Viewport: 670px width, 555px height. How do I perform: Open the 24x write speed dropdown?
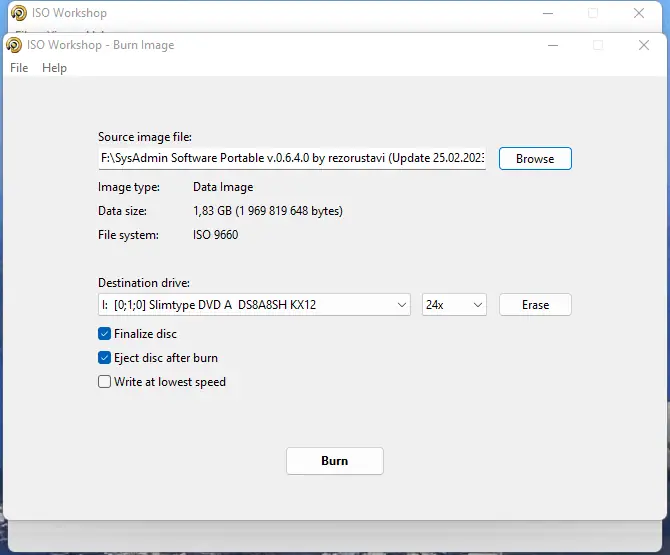point(454,305)
